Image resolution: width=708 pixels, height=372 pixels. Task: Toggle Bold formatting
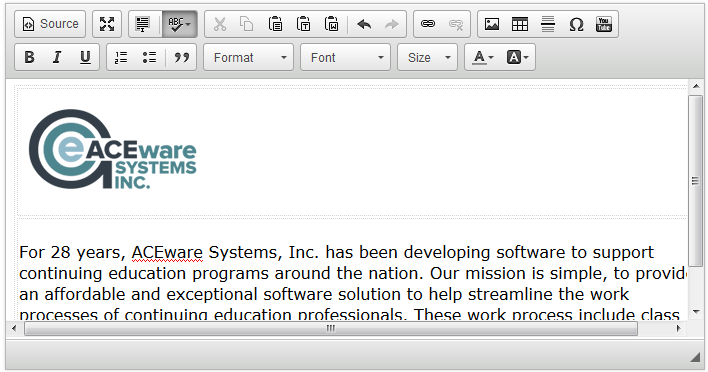[29, 57]
